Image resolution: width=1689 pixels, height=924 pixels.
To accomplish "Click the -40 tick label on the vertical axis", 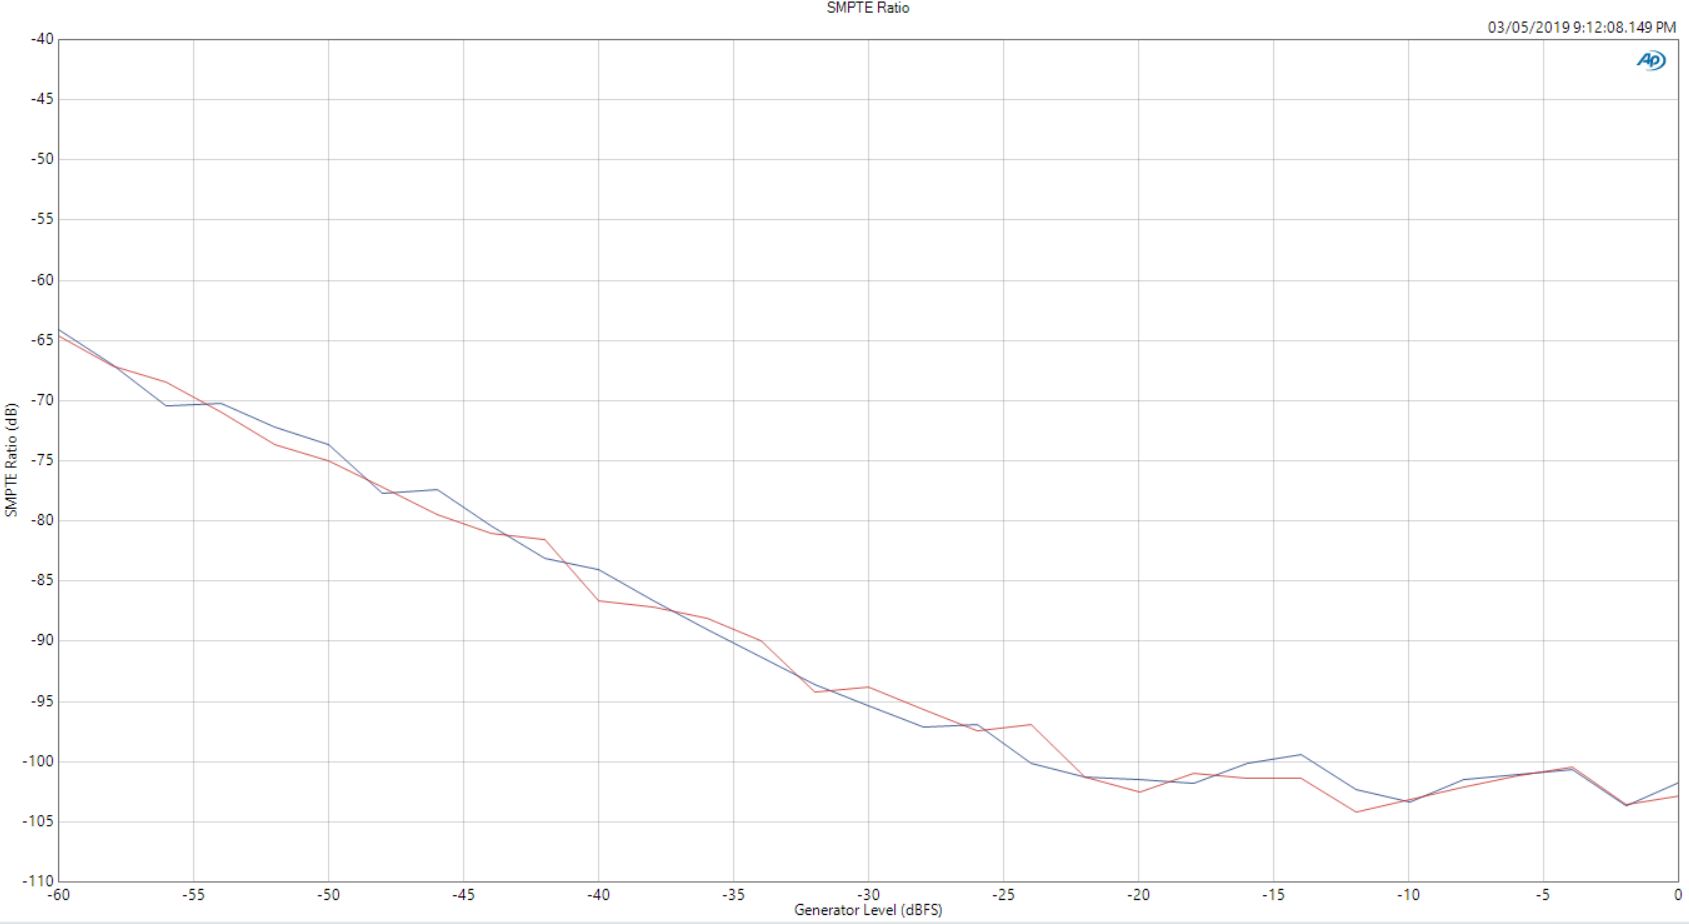I will pyautogui.click(x=42, y=39).
